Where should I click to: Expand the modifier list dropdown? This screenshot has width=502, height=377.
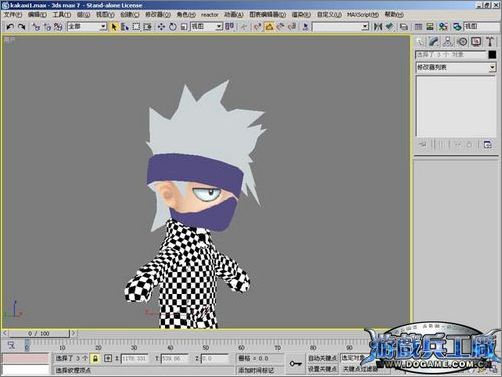click(455, 68)
